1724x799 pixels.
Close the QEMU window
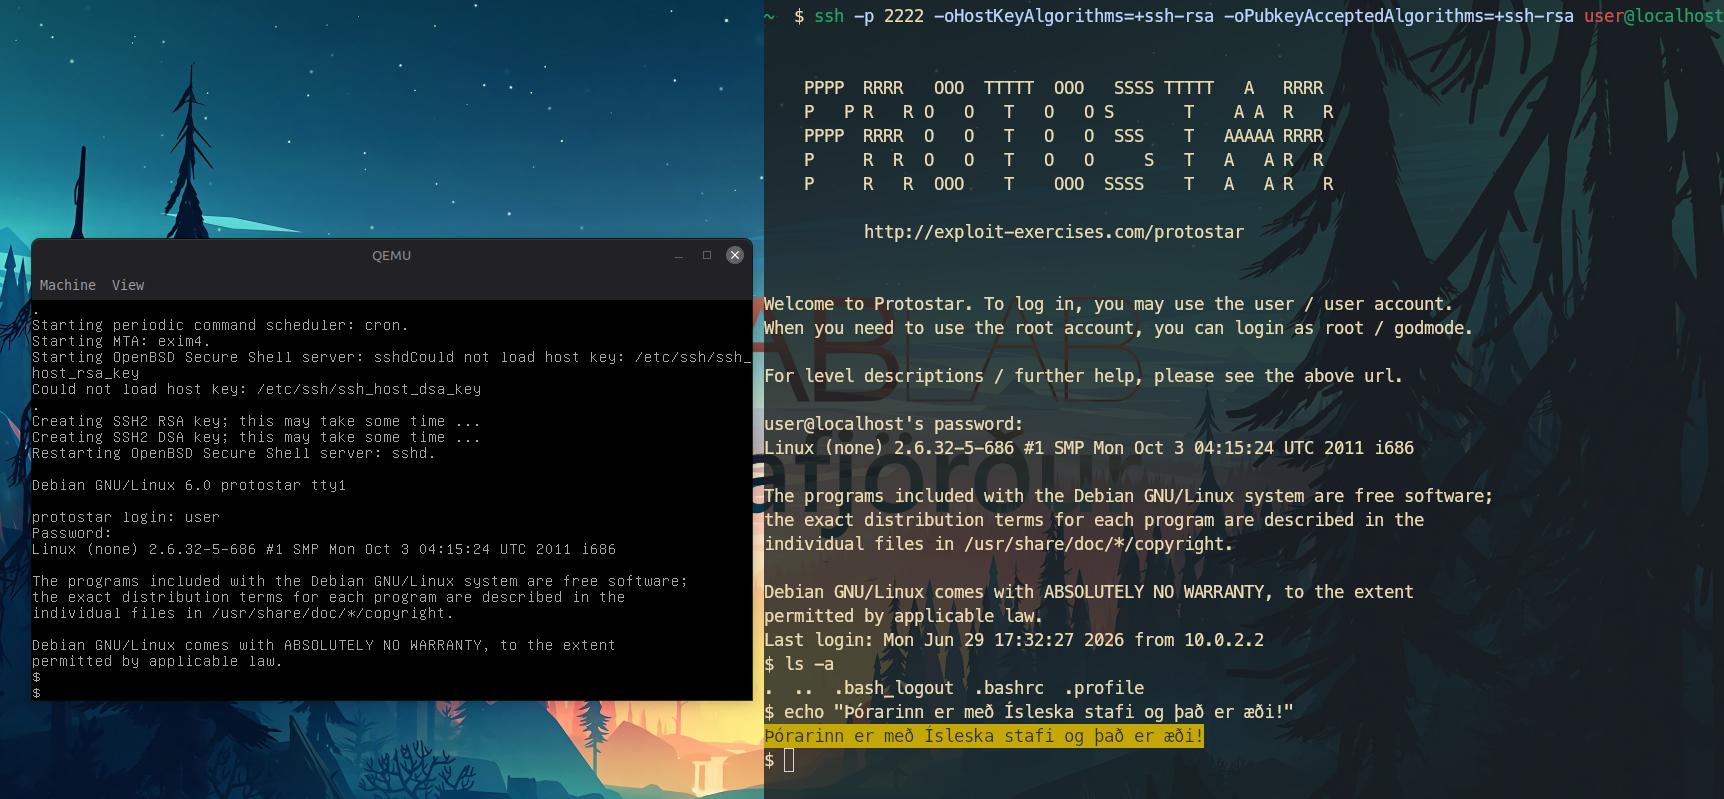click(x=735, y=255)
